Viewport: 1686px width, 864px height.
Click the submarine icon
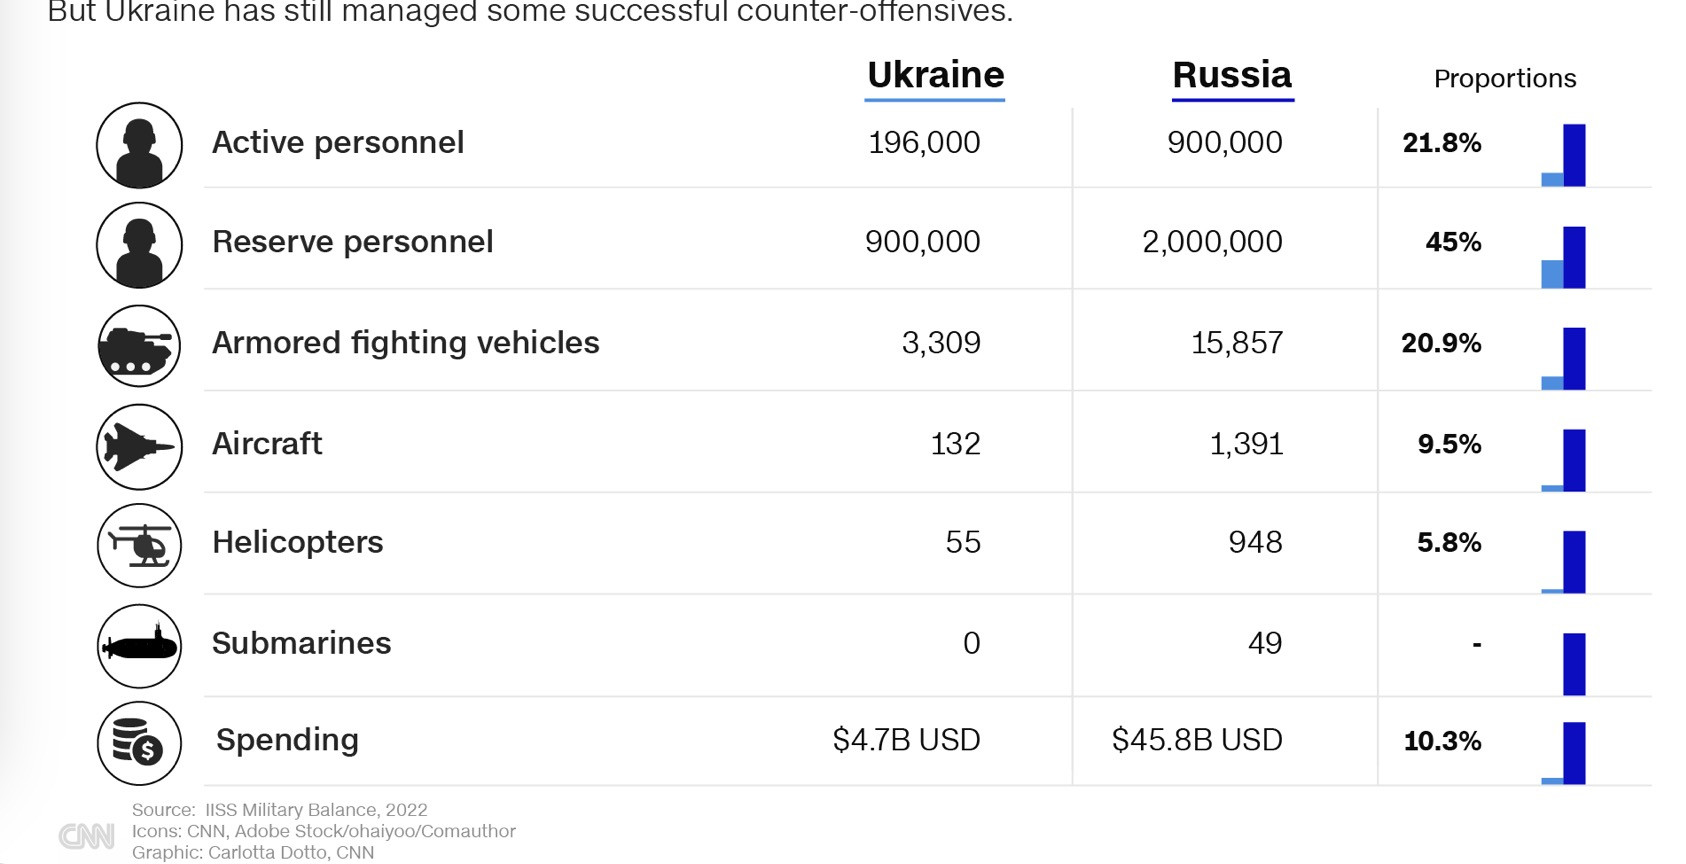coord(139,646)
